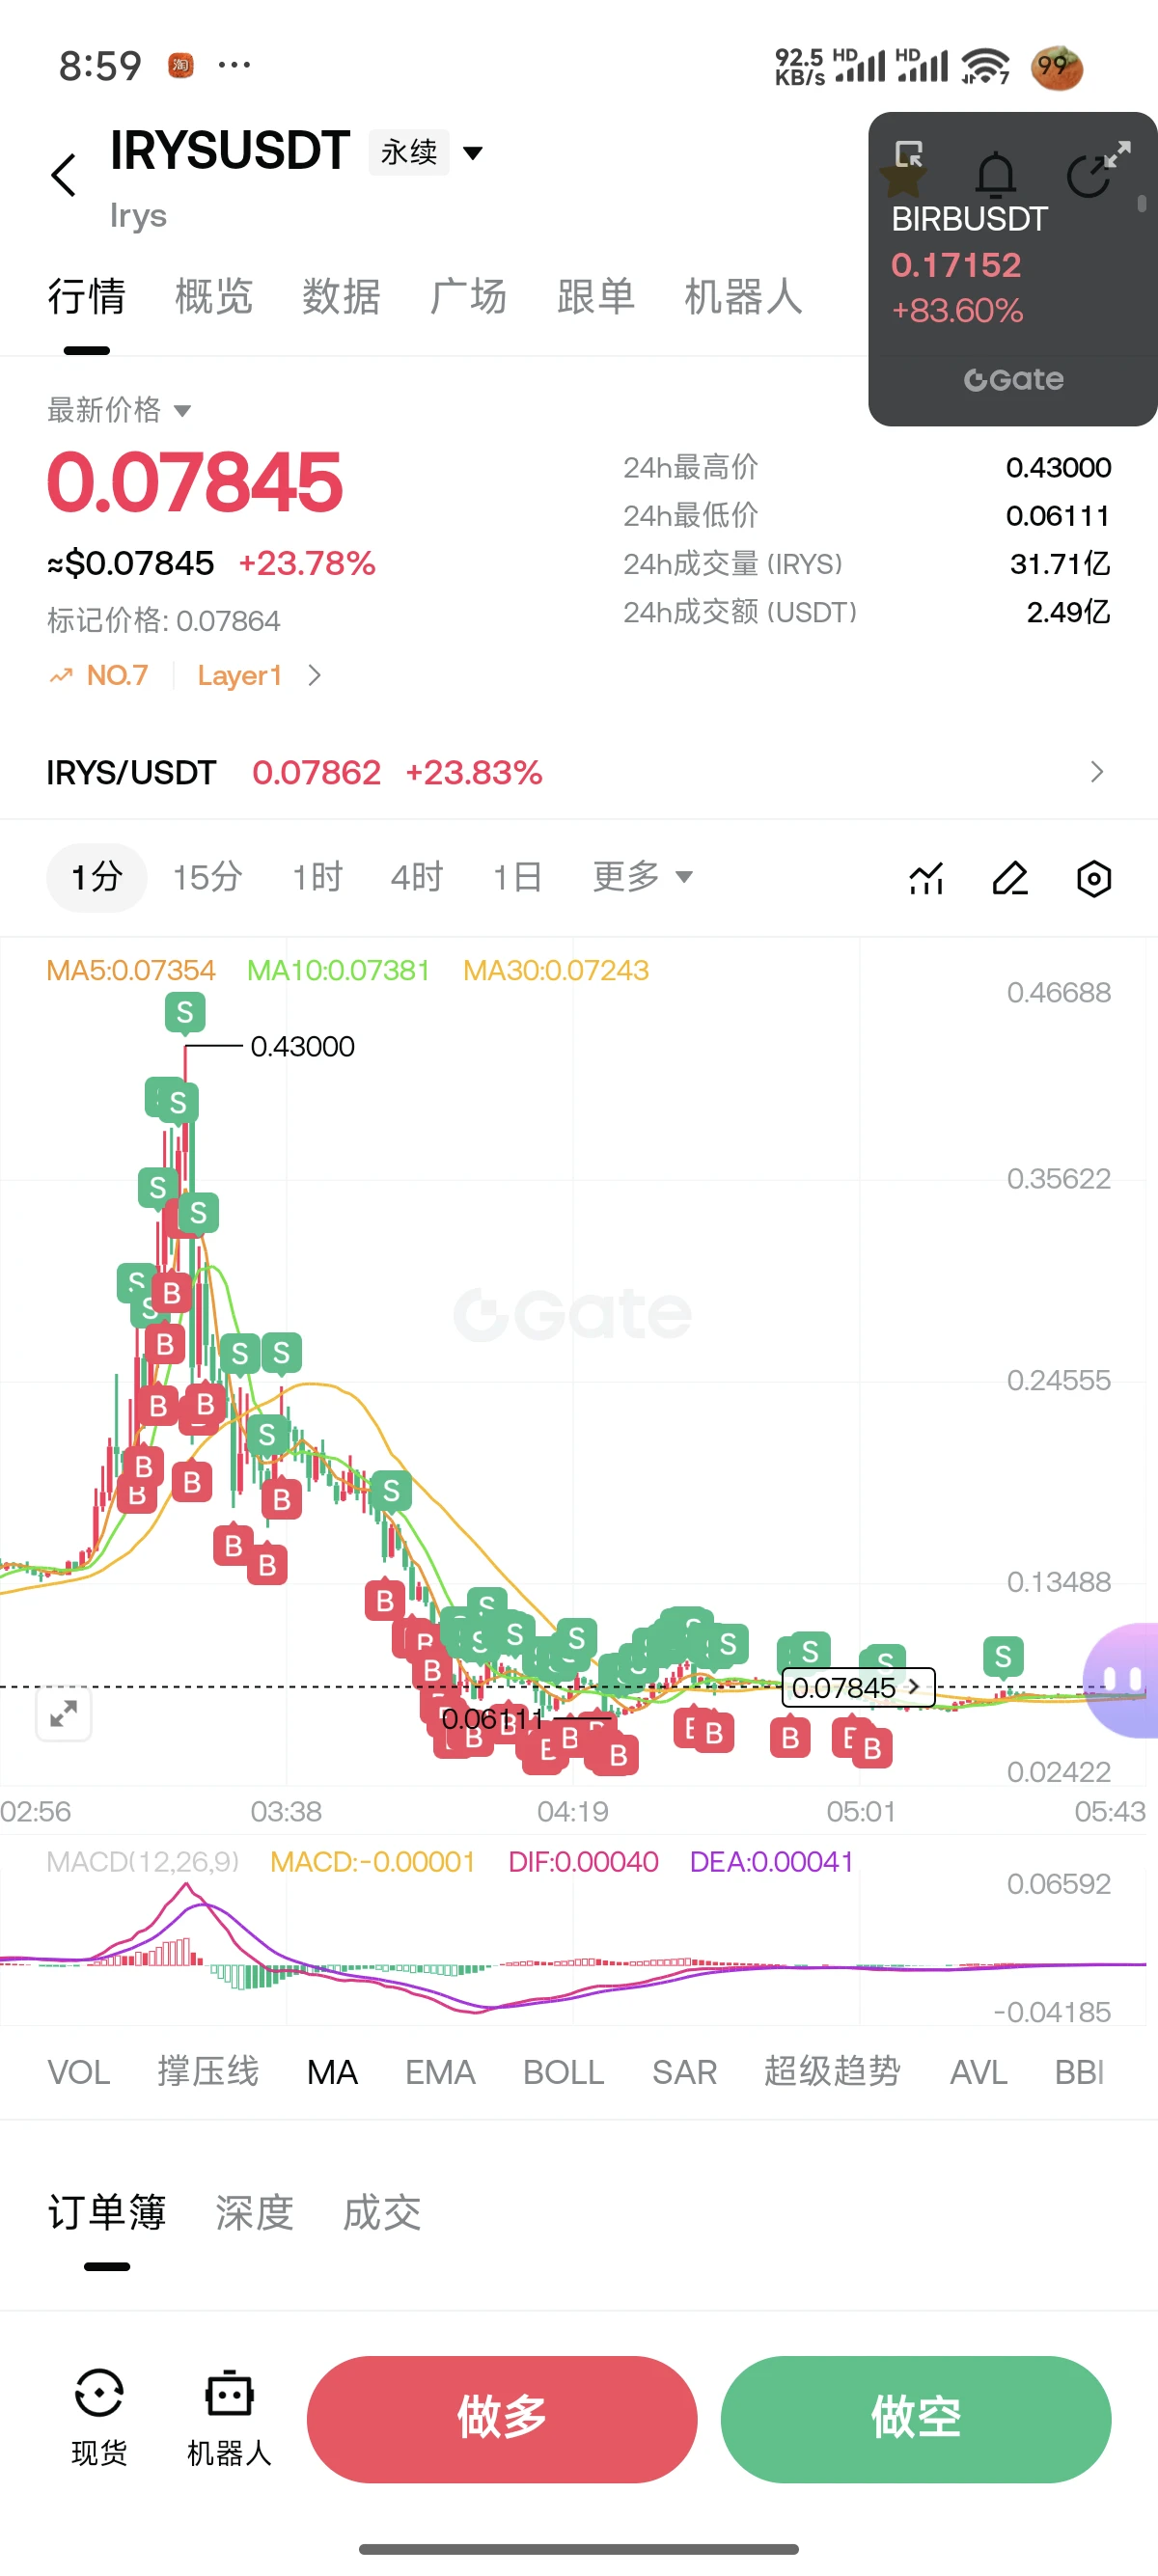Tap the back arrow beside IRYSUSDT
1158x2576 pixels.
(x=64, y=175)
